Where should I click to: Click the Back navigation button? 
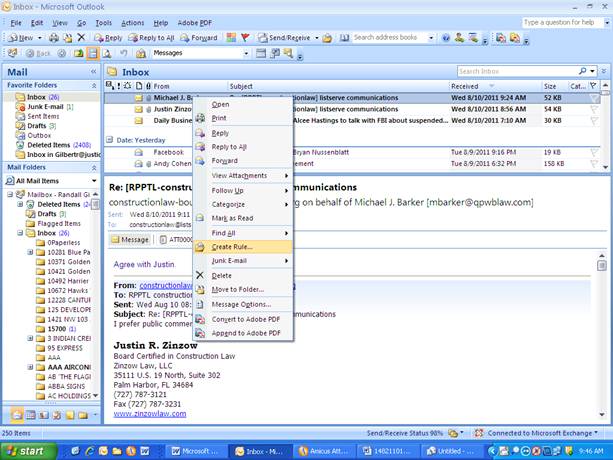[38, 53]
